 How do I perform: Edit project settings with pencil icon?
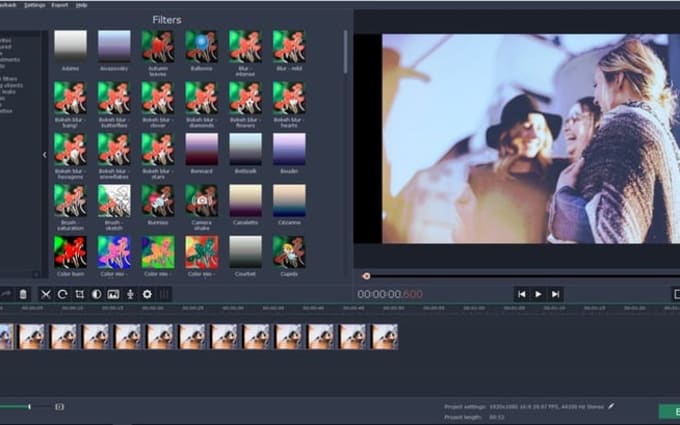[x=611, y=406]
